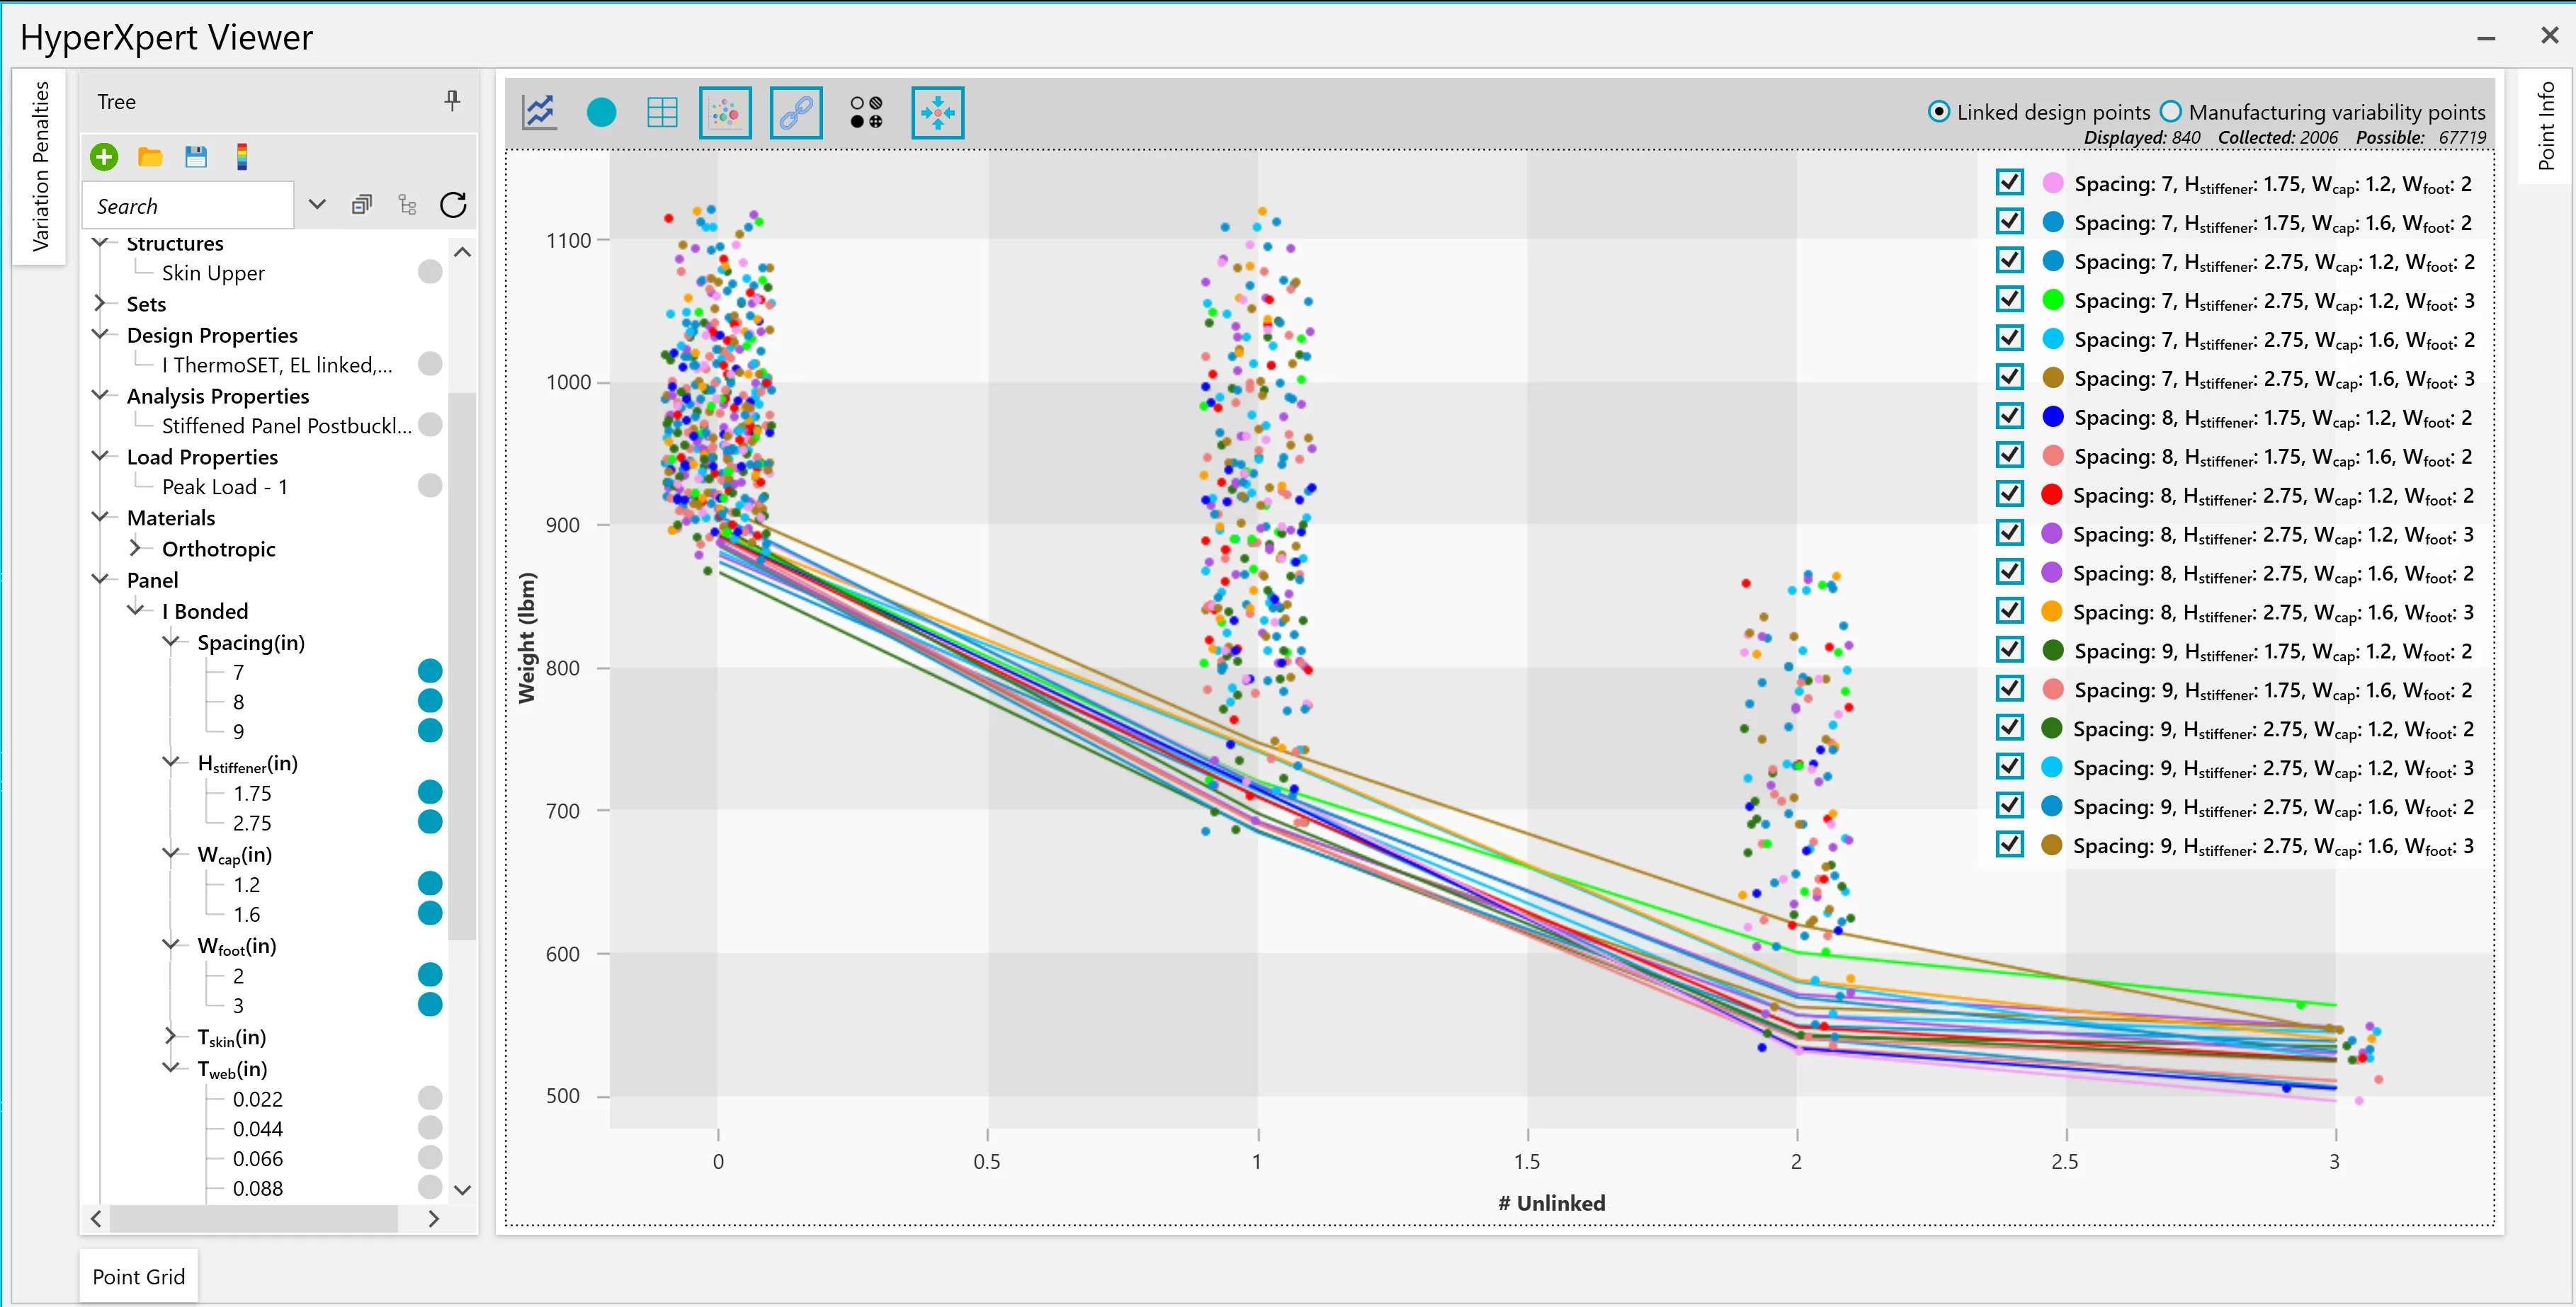Uncheck legend Spacing 8, Hstiffener 2.75, Wcap 1.2, Wfoot 2
This screenshot has width=2576, height=1307.
(2009, 495)
